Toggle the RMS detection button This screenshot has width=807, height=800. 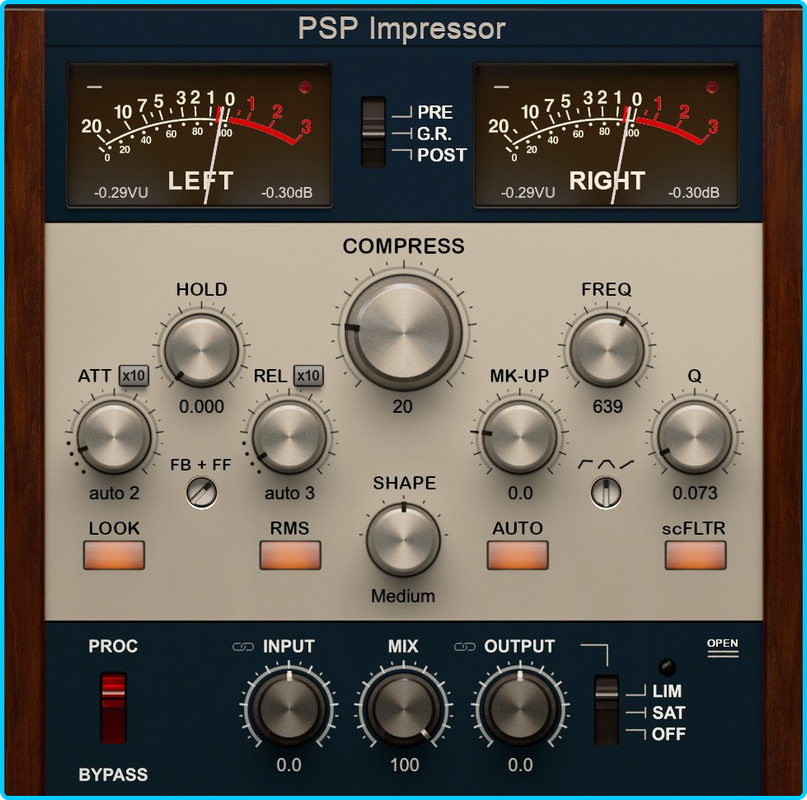coord(290,555)
